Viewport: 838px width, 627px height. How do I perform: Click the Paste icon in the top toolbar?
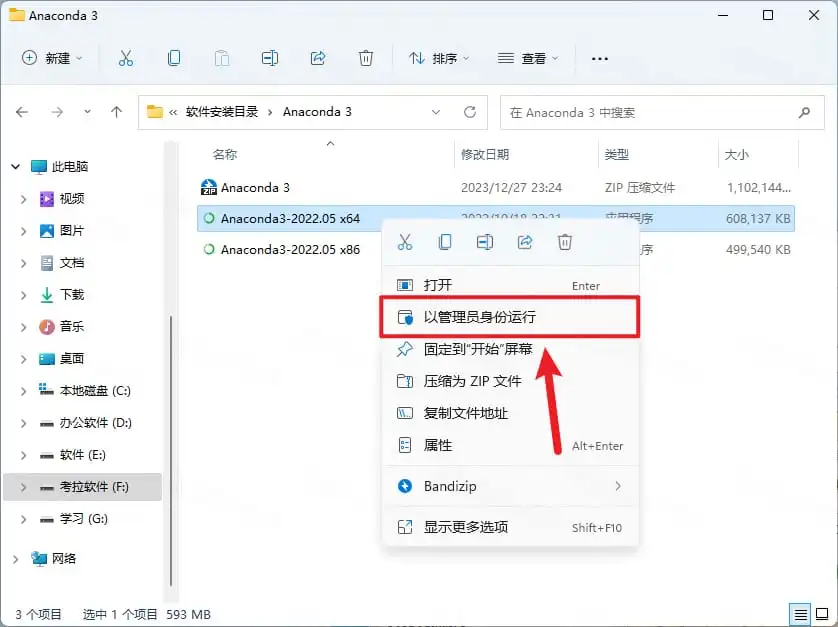(x=222, y=58)
